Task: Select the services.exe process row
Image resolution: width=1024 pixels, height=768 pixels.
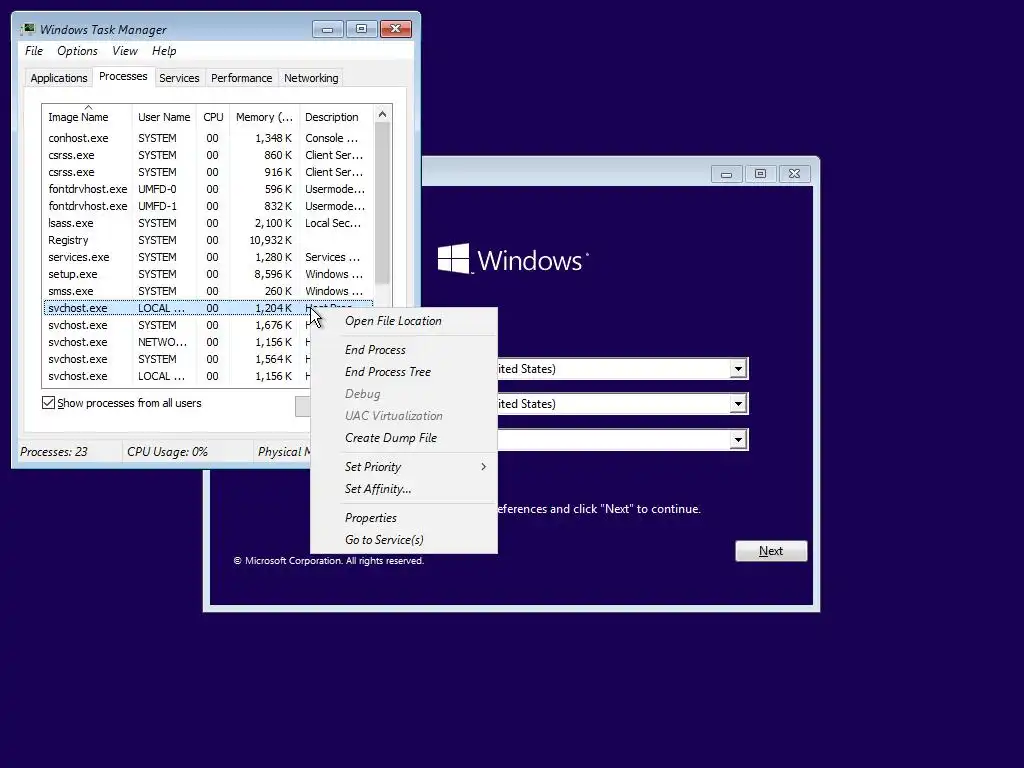Action: click(x=208, y=257)
